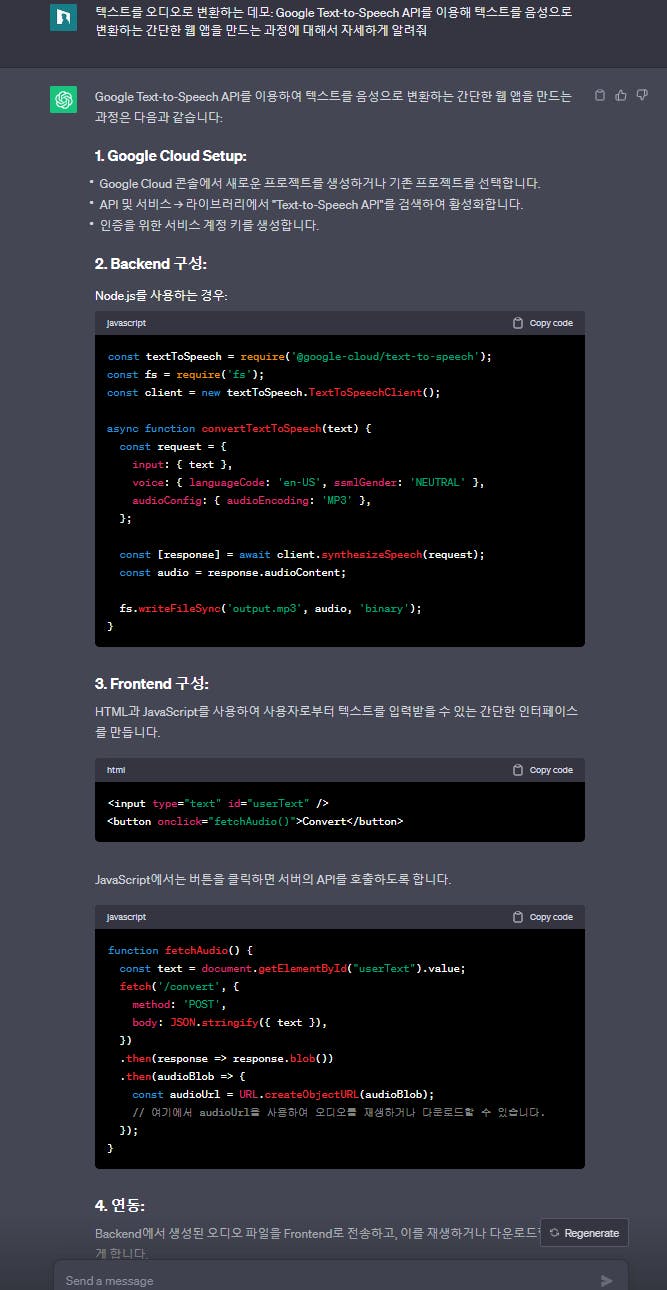The width and height of the screenshot is (667, 1290).
Task: Click the '<button onclick="fetchAudio()">' code line
Action: 255,821
